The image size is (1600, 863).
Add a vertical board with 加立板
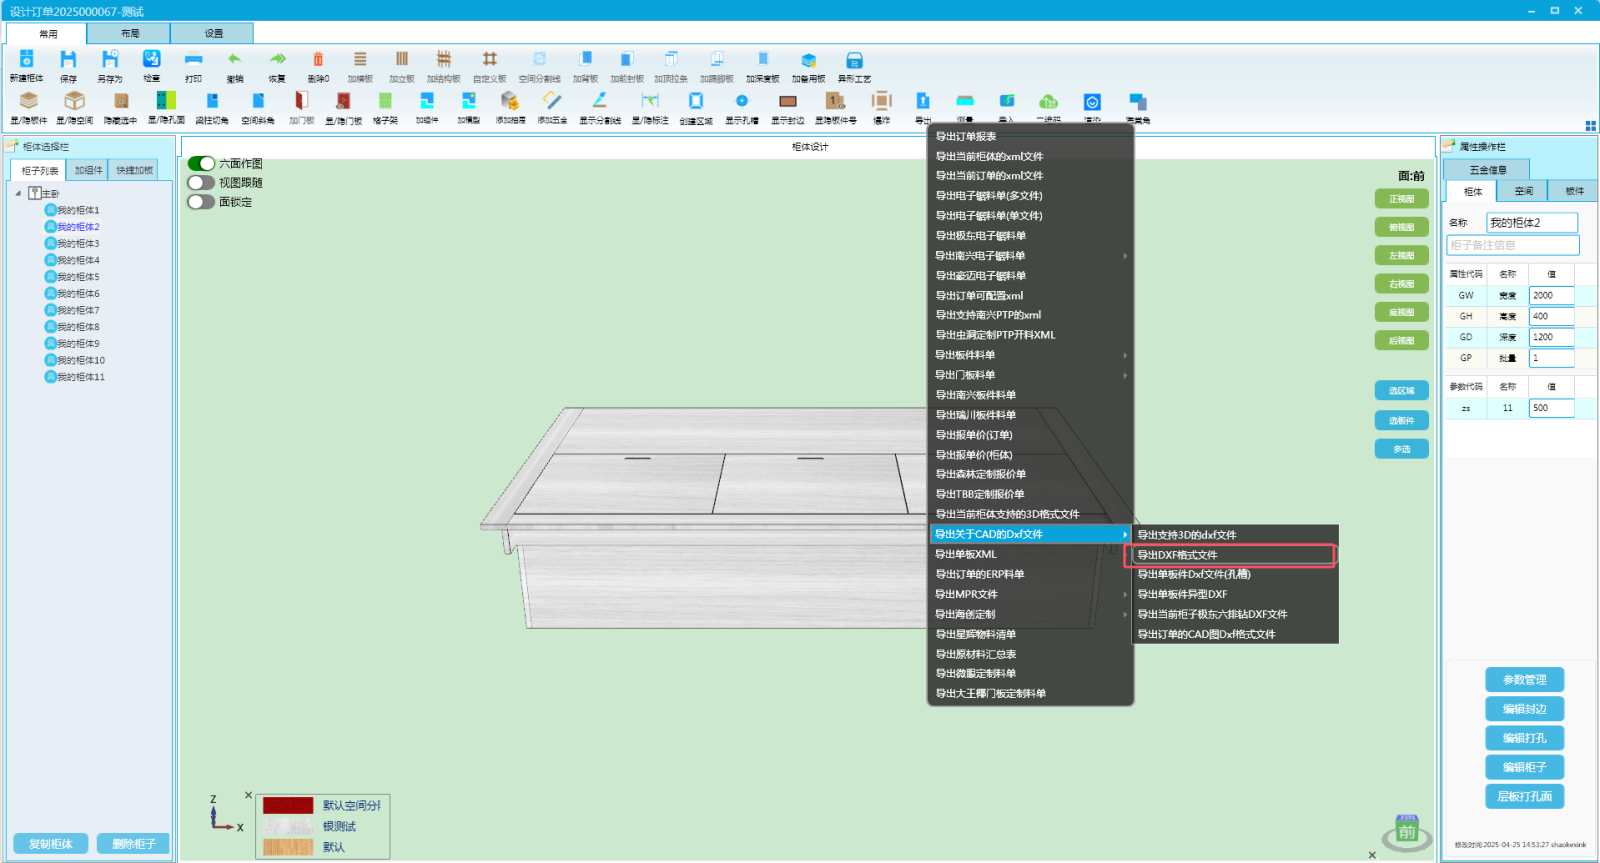[402, 60]
